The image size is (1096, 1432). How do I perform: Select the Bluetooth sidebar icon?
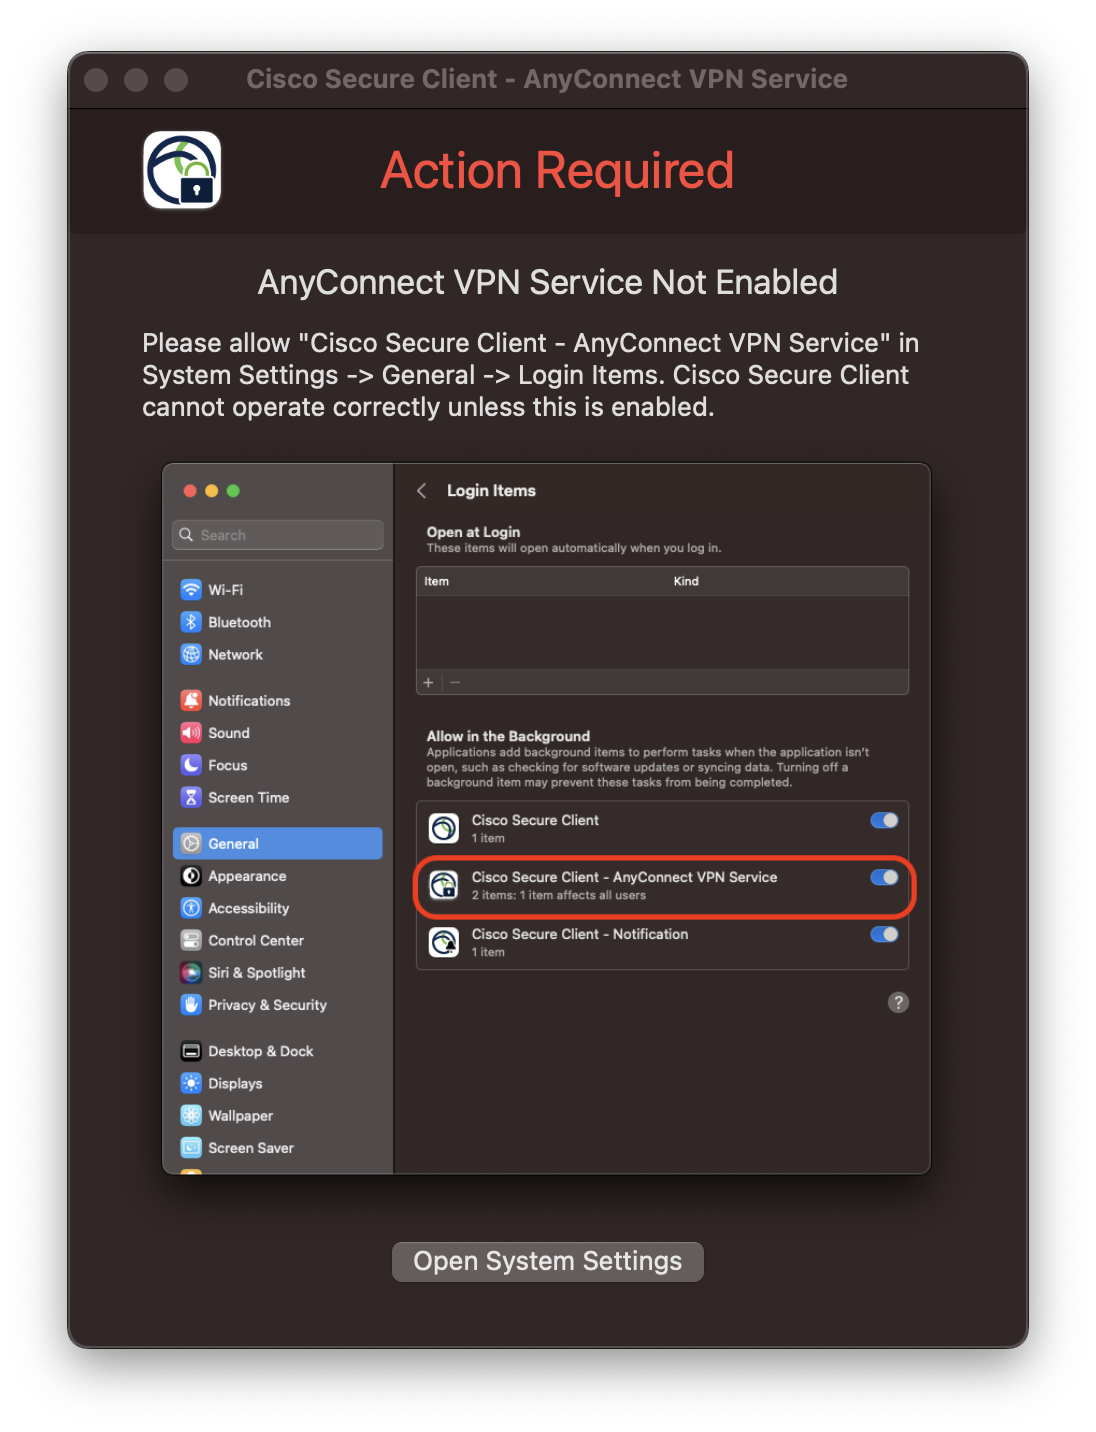(x=191, y=622)
